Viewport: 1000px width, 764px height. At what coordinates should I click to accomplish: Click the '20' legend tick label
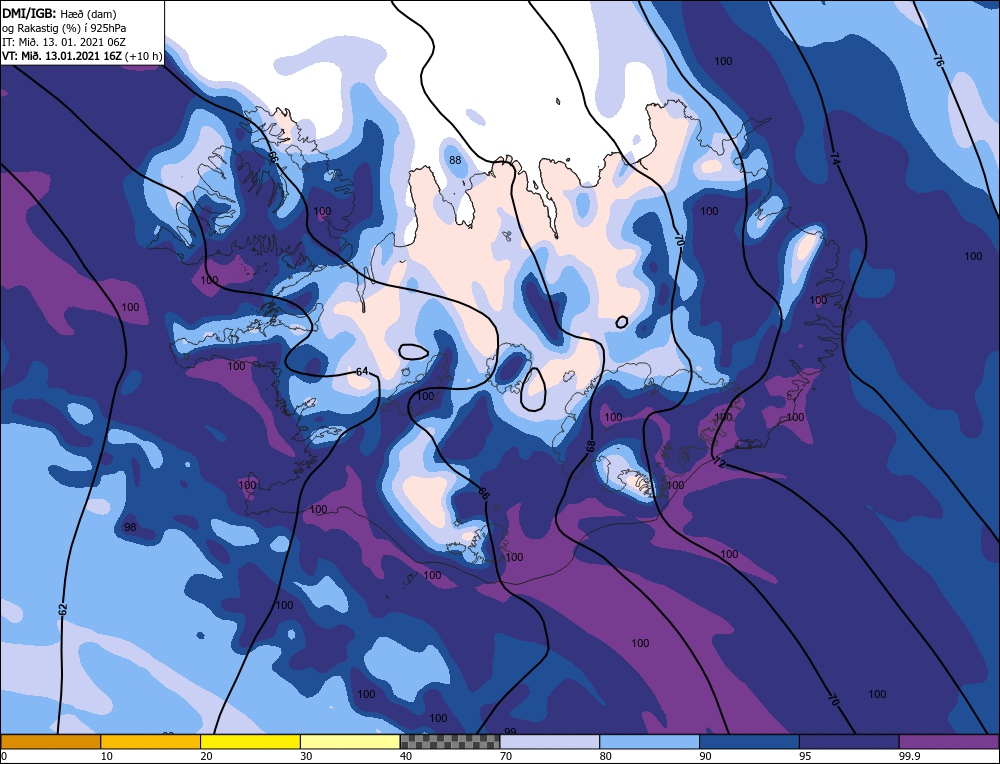(206, 756)
